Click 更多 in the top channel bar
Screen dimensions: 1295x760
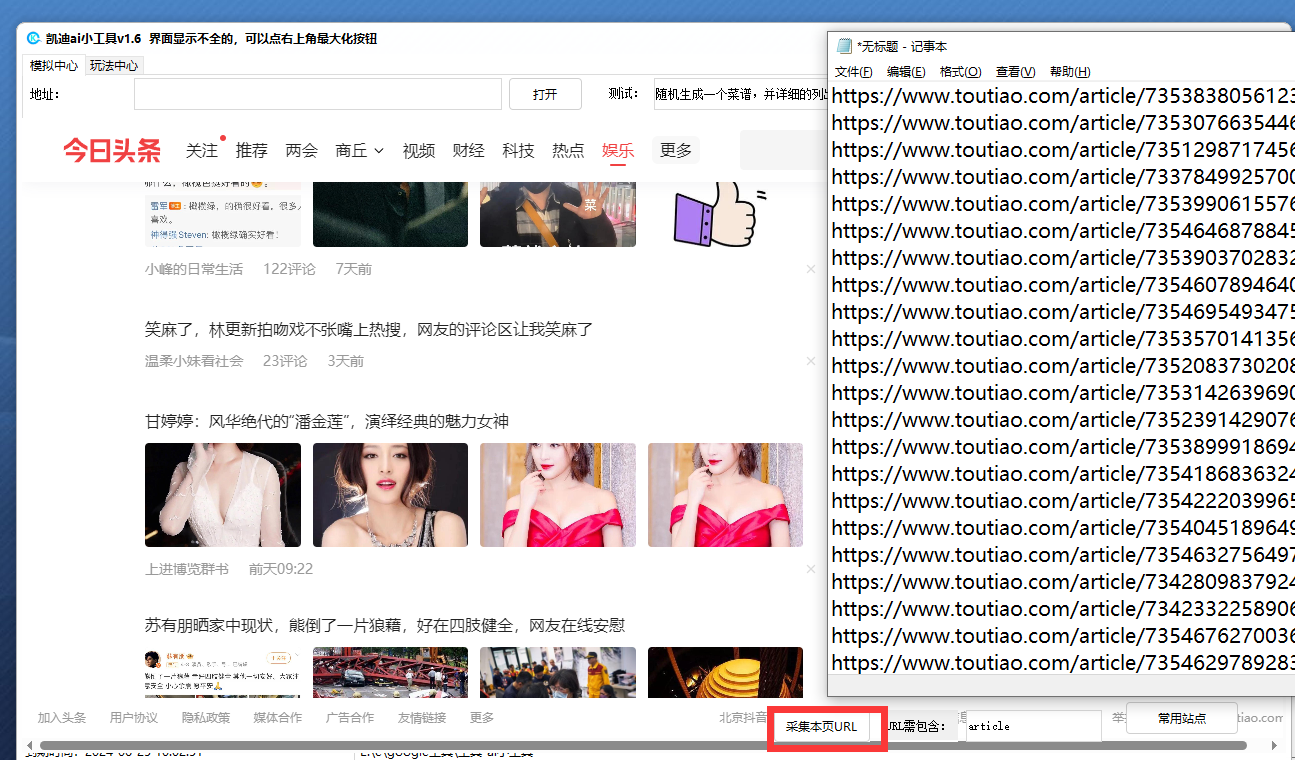676,151
